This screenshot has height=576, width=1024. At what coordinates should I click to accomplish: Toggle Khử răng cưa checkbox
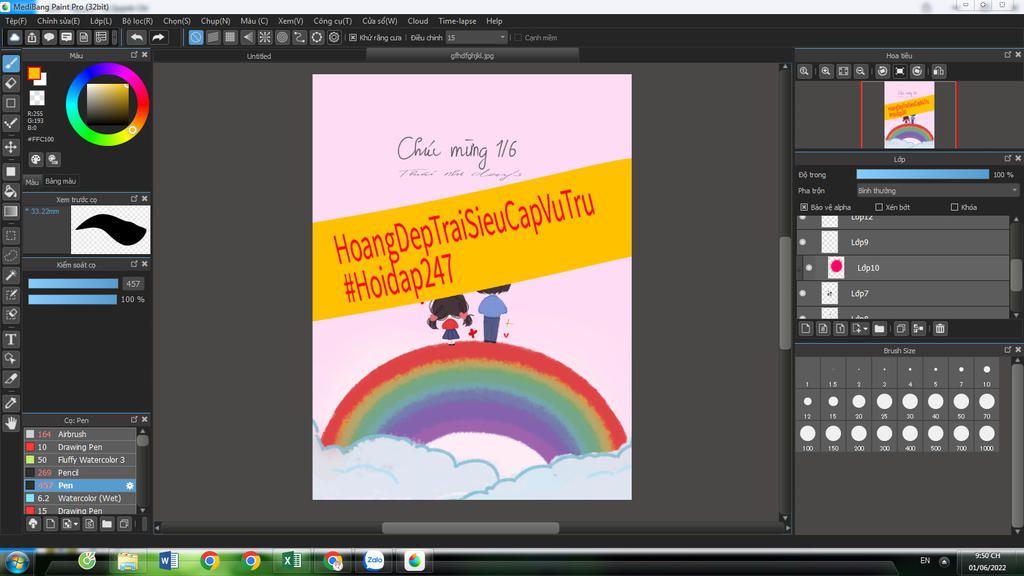pyautogui.click(x=353, y=37)
